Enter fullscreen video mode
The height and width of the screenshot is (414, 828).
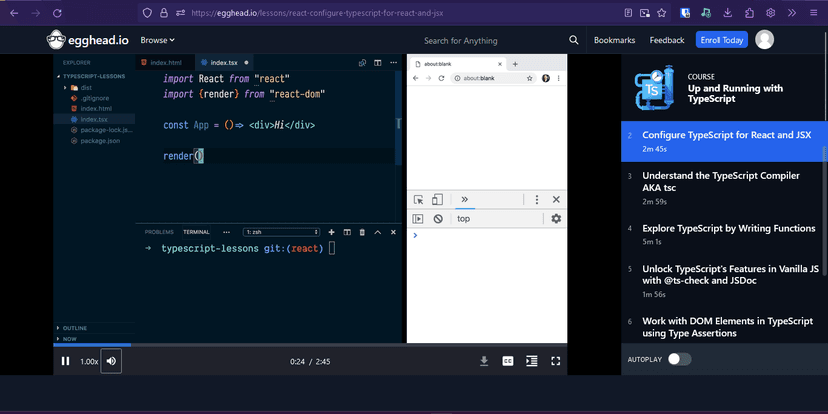click(556, 361)
